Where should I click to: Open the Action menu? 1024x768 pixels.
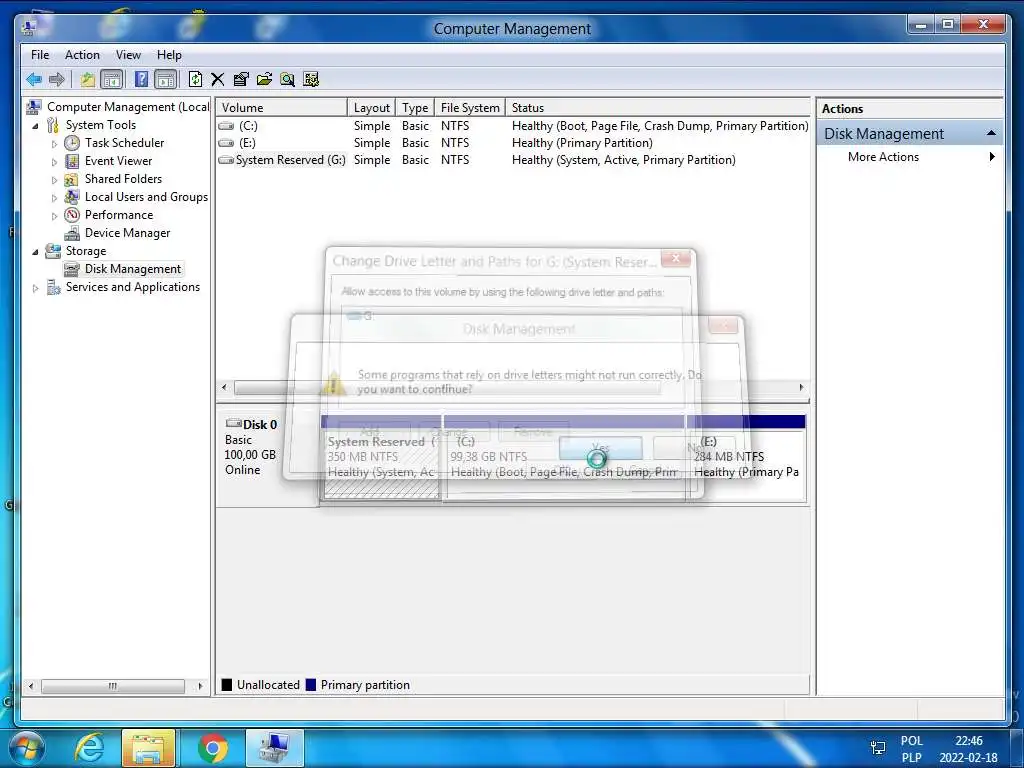point(82,55)
